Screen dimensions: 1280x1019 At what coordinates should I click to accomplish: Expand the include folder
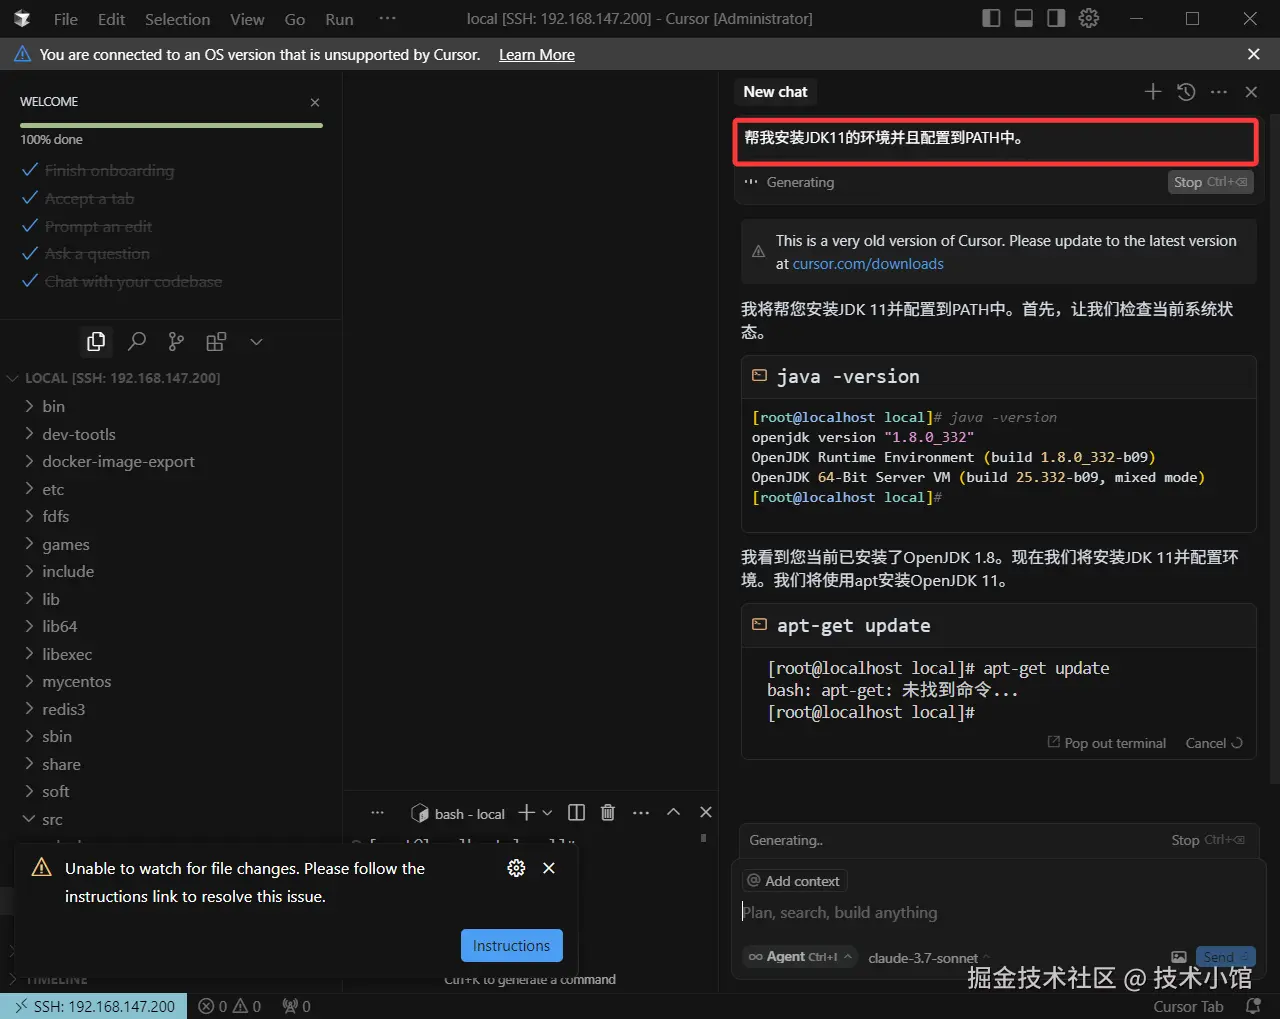(171, 571)
